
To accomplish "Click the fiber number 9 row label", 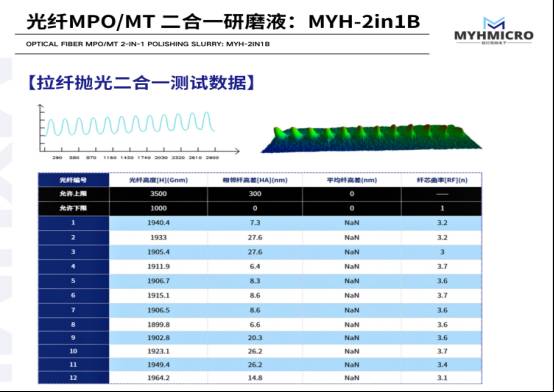I will point(73,338).
